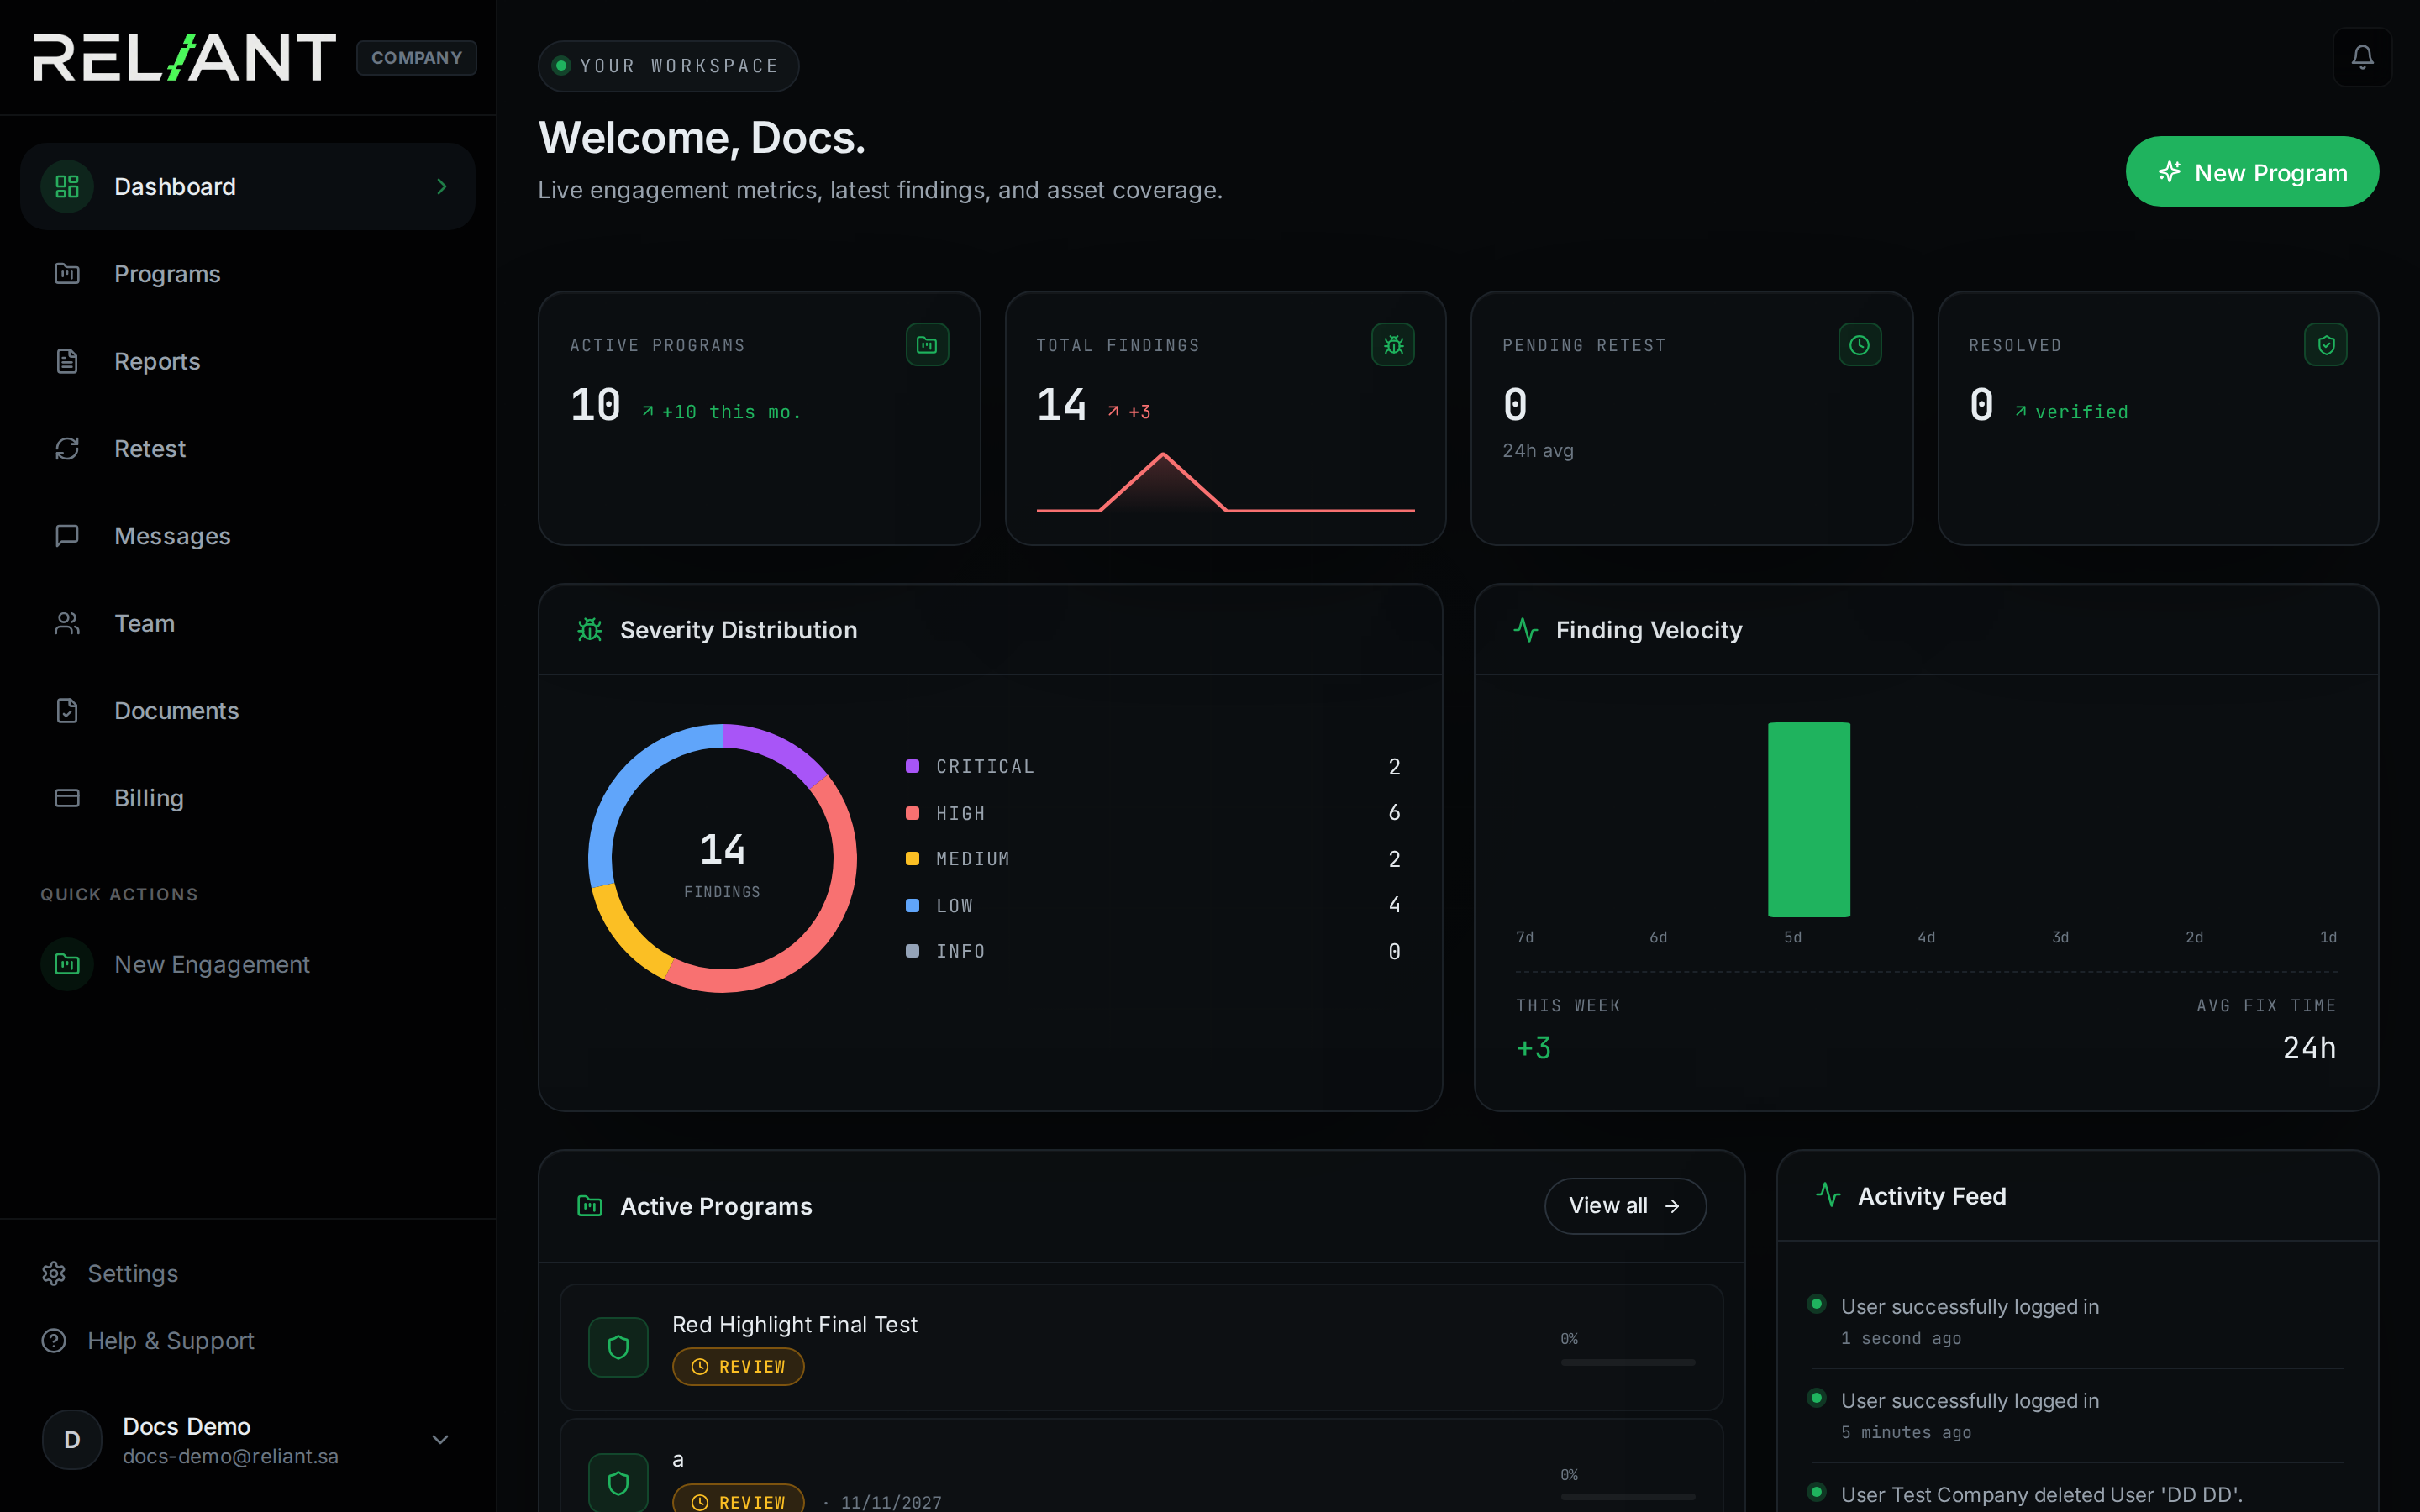This screenshot has width=2420, height=1512.
Task: Click the Total Findings sparkline chart
Action: click(x=1225, y=482)
